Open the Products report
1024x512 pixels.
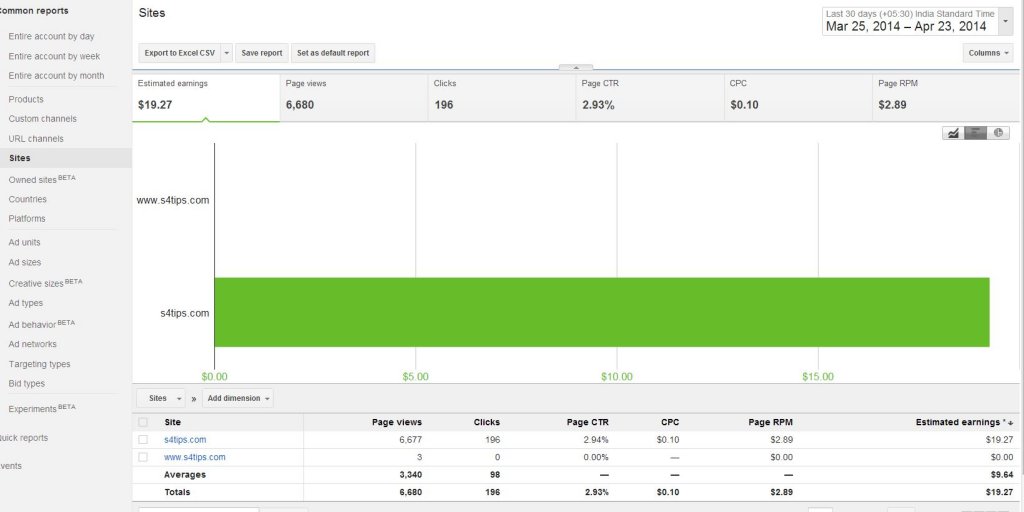(x=26, y=99)
